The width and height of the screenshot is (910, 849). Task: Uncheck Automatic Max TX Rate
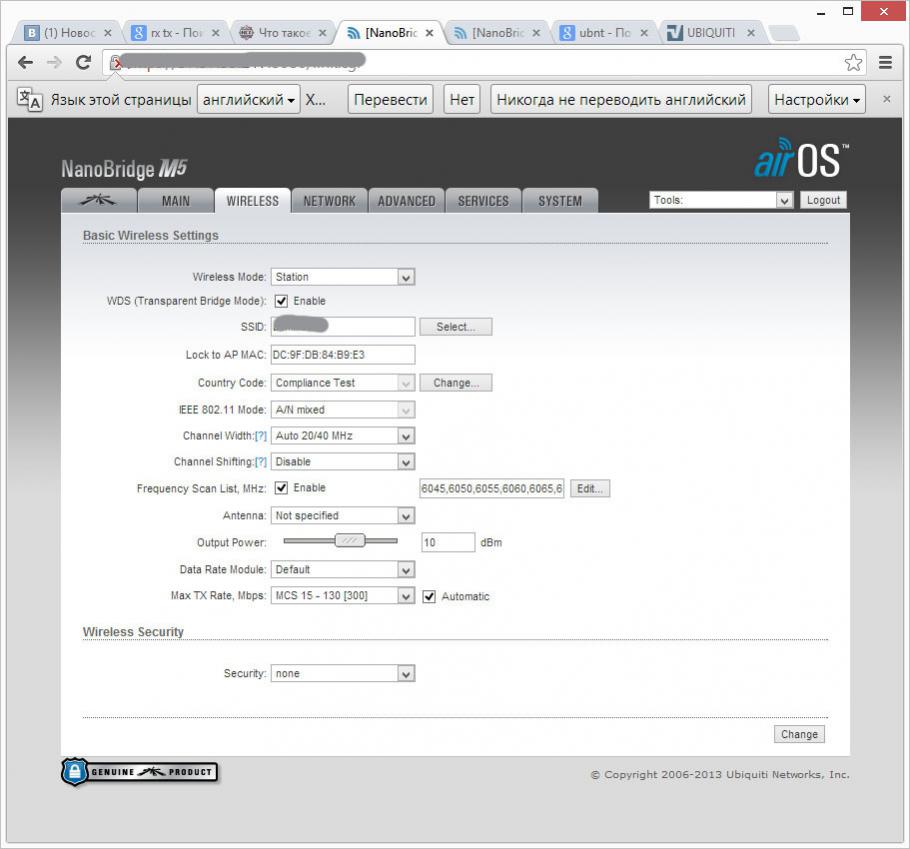pos(430,596)
